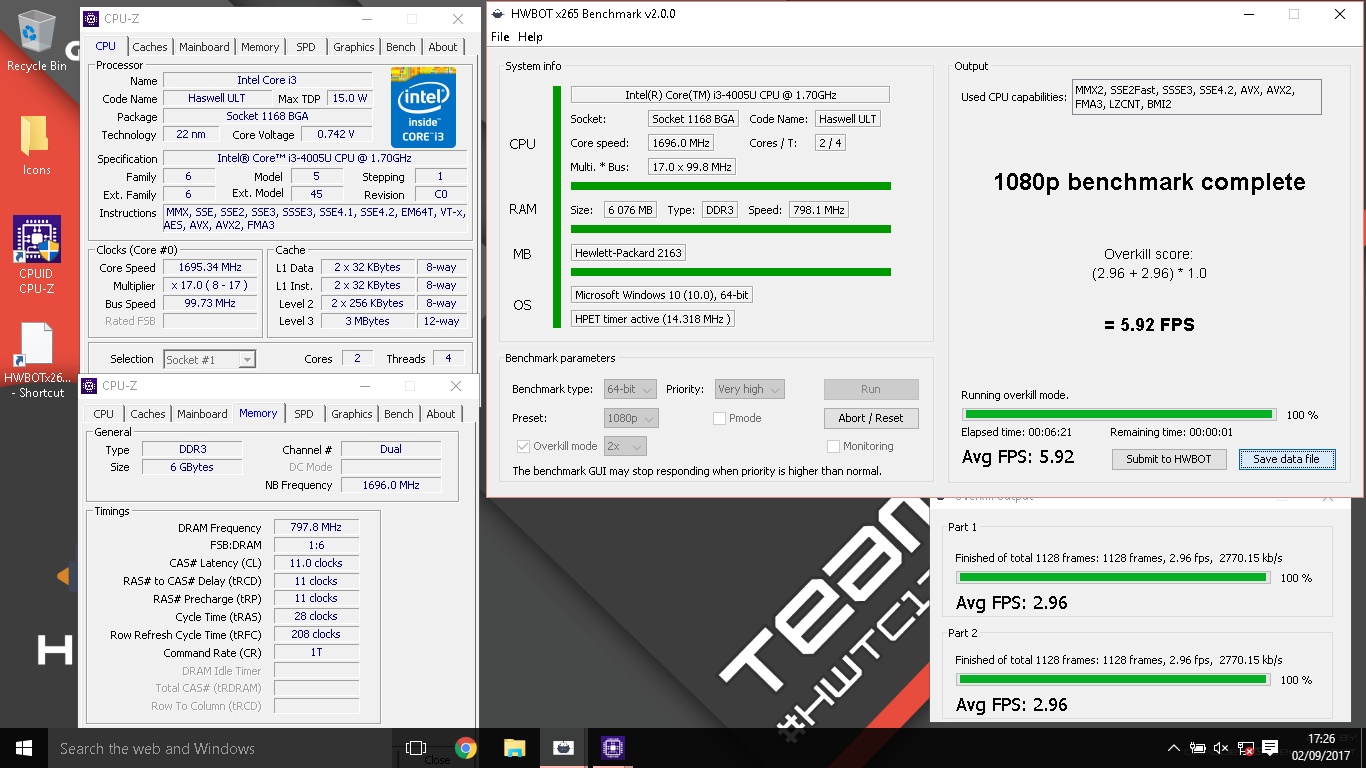Select the HWBOTx265 Shortcut desktop icon
Screen dimensions: 1366x768
[x=36, y=360]
